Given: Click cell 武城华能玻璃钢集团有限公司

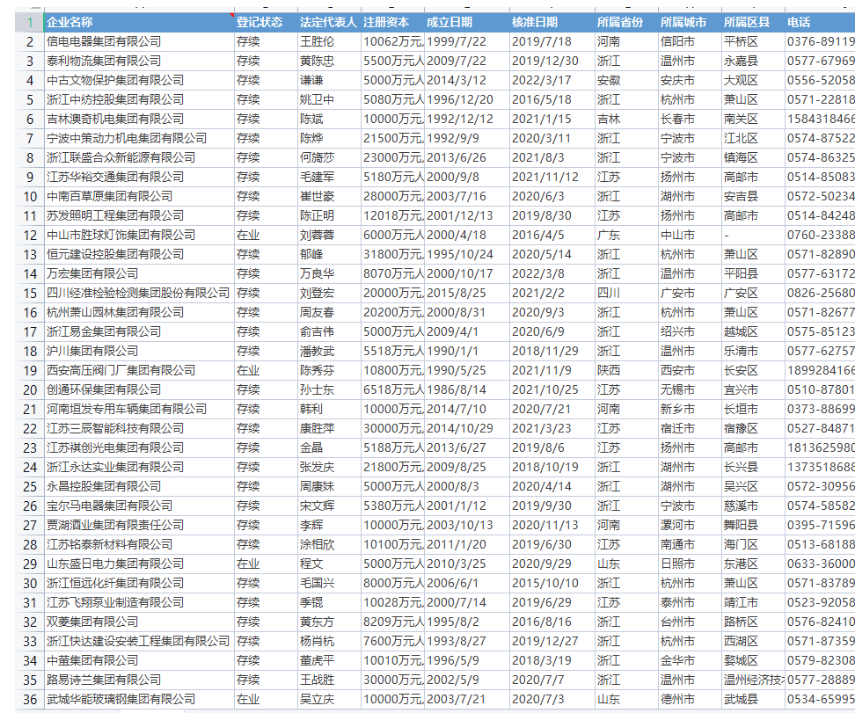Looking at the screenshot, I should 139,699.
